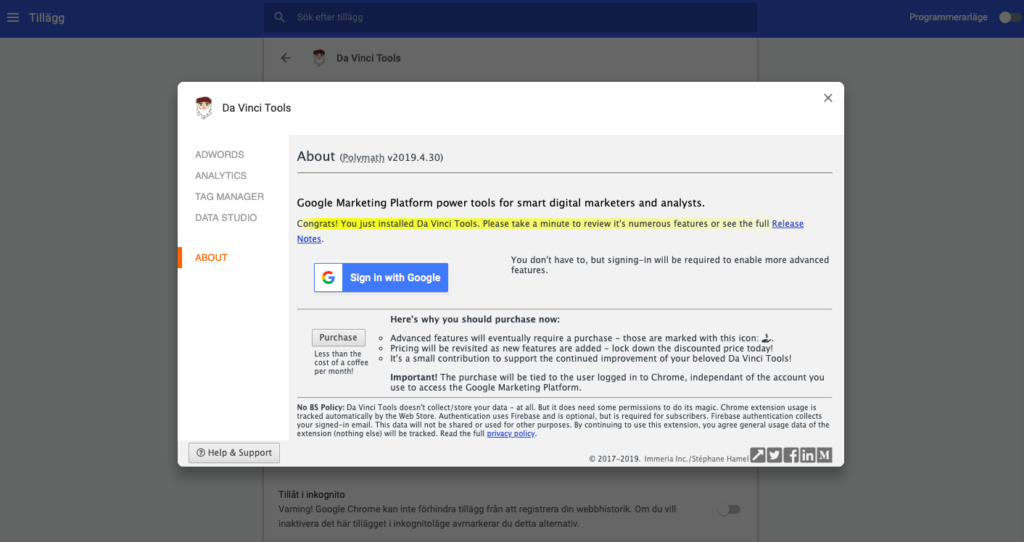Open the Twitter icon link
The height and width of the screenshot is (542, 1024).
pyautogui.click(x=775, y=455)
